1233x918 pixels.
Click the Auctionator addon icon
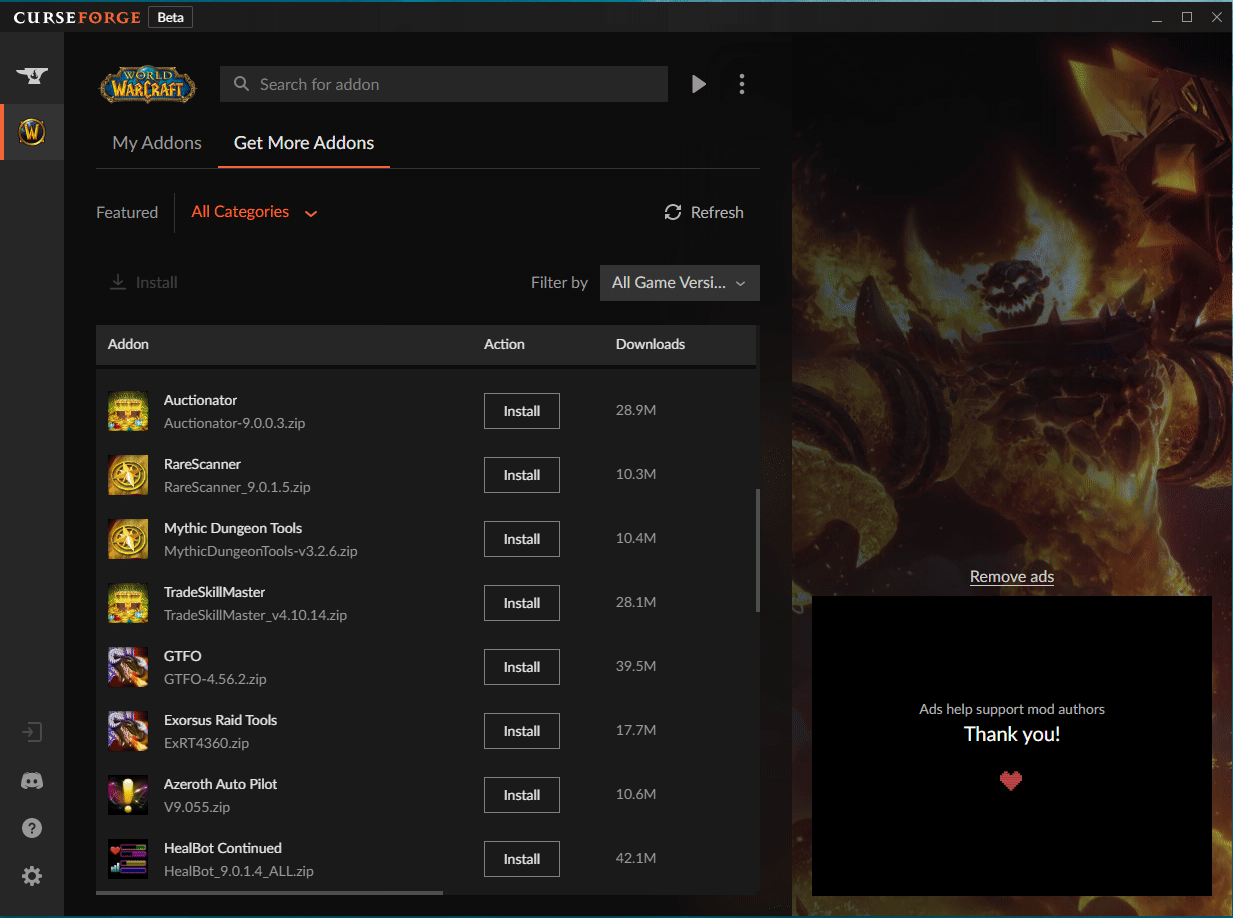(128, 411)
